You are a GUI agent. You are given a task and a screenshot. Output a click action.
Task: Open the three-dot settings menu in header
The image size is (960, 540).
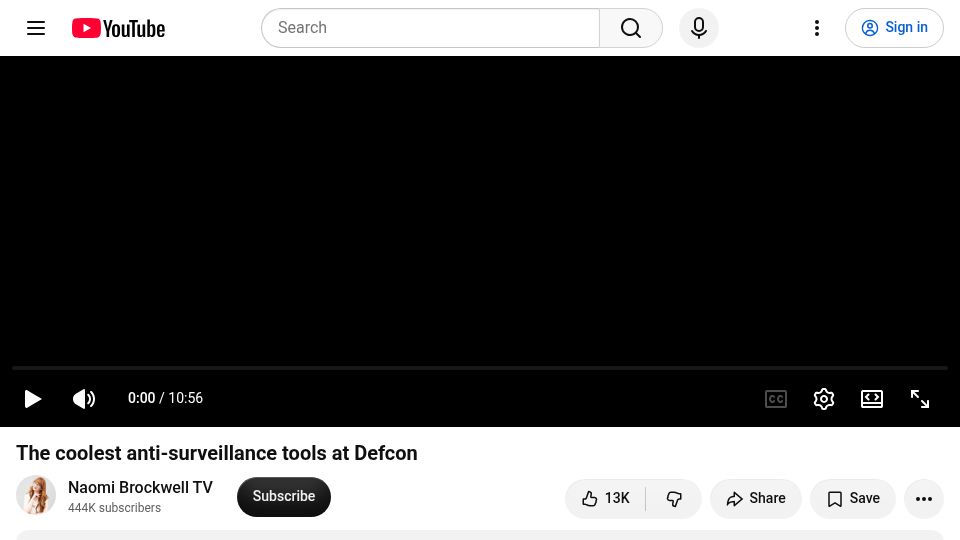click(817, 28)
